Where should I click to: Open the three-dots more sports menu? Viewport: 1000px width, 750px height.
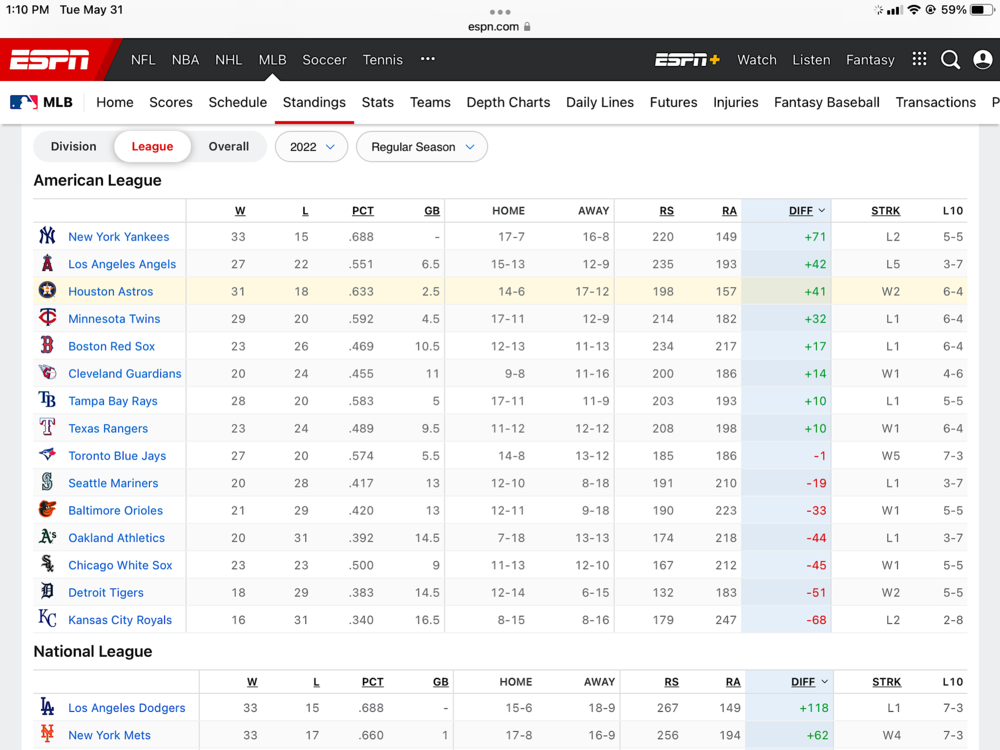[428, 60]
